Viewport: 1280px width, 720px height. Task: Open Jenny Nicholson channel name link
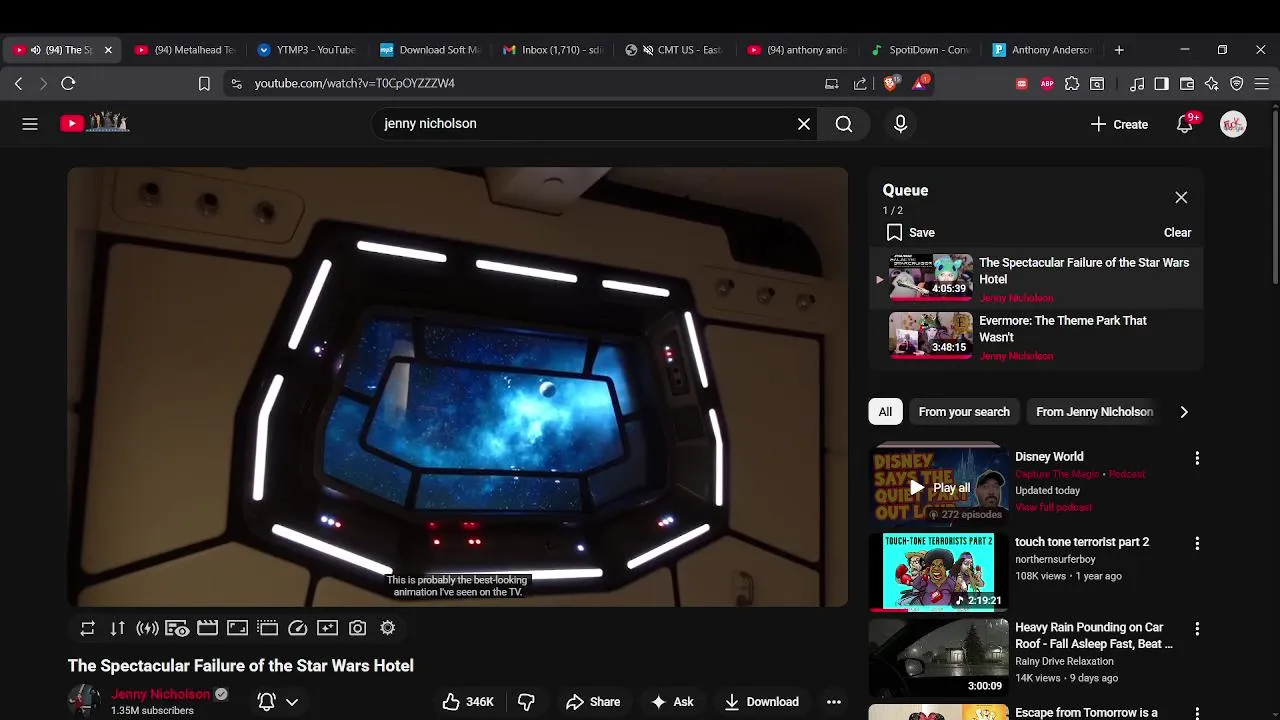click(x=161, y=694)
